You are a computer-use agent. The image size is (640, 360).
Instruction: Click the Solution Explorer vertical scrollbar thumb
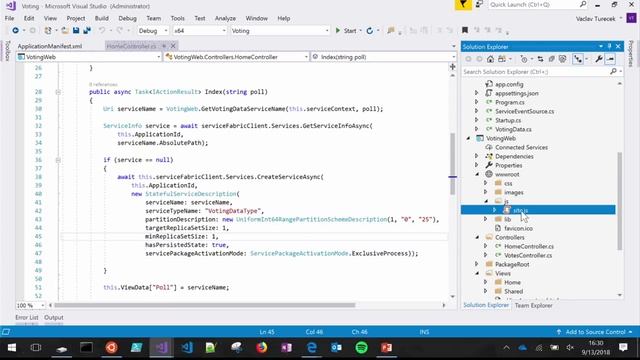coord(620,201)
